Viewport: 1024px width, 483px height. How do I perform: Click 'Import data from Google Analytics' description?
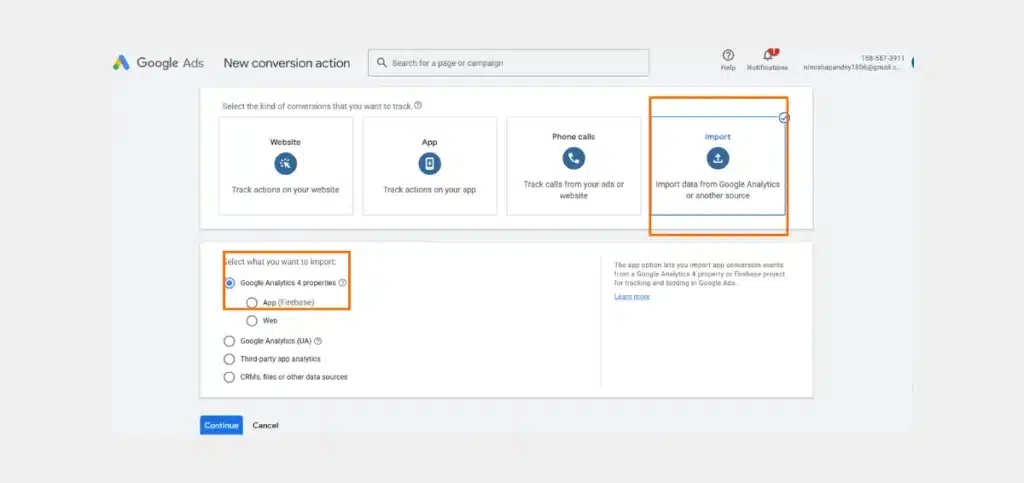pos(718,190)
